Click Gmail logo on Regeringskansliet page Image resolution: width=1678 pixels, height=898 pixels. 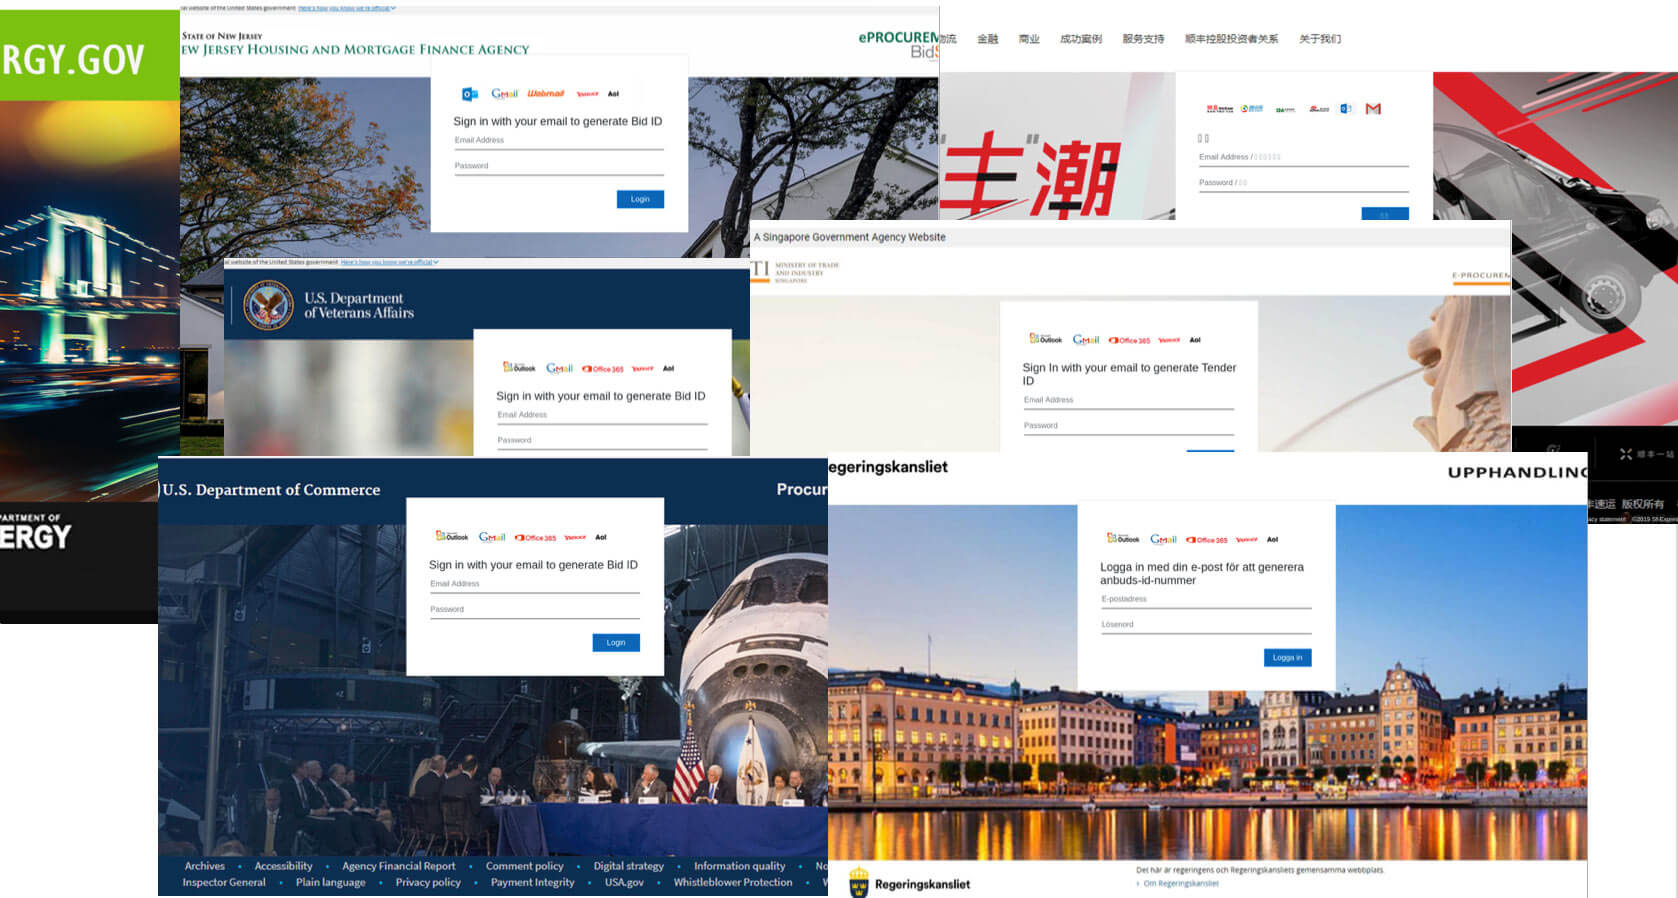point(1164,539)
